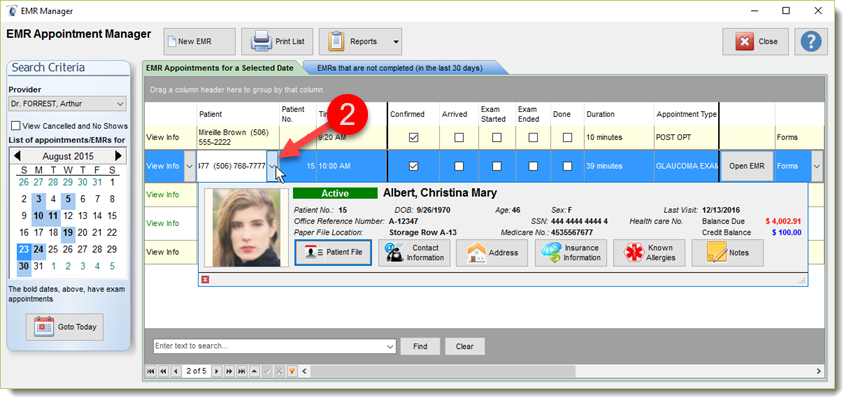Open the blue help question mark
The image size is (850, 404).
[811, 41]
